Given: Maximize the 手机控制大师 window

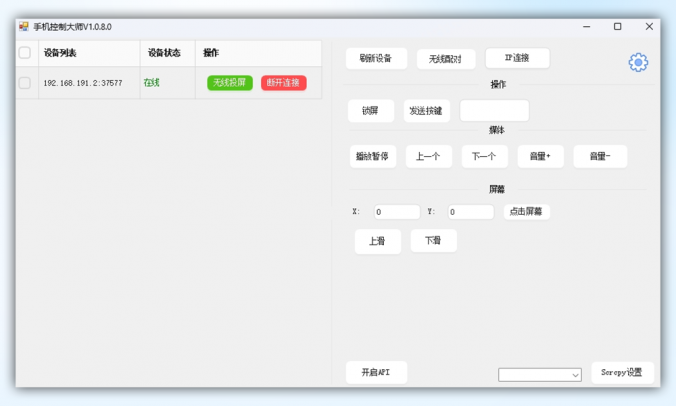Looking at the screenshot, I should [x=618, y=27].
